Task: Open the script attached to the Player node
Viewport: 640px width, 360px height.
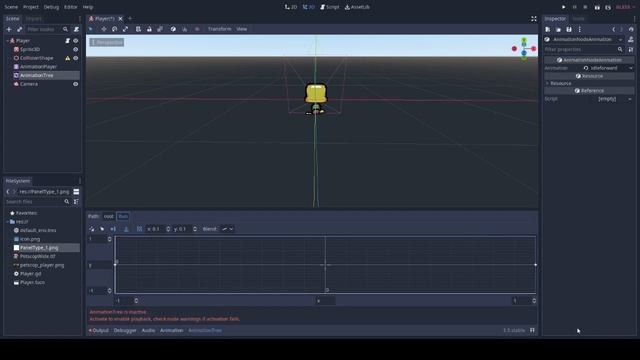Action: click(68, 41)
